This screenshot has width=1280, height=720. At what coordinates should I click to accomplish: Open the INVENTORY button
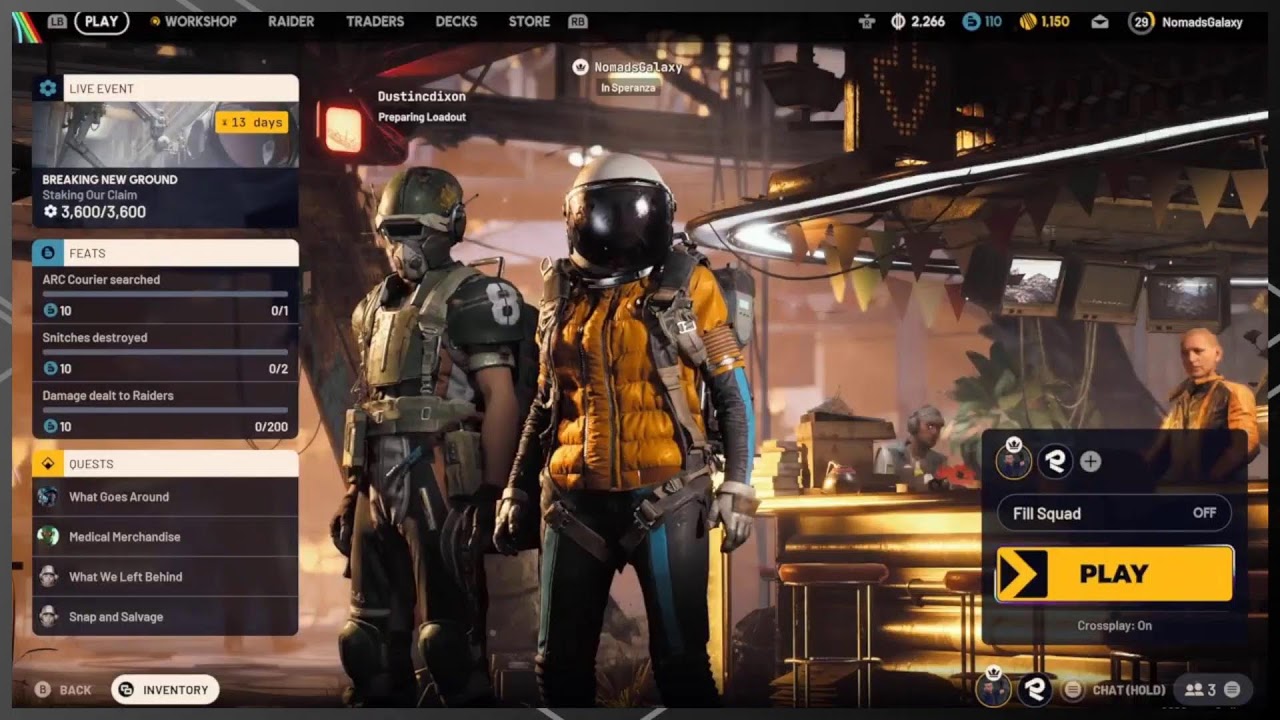(165, 690)
